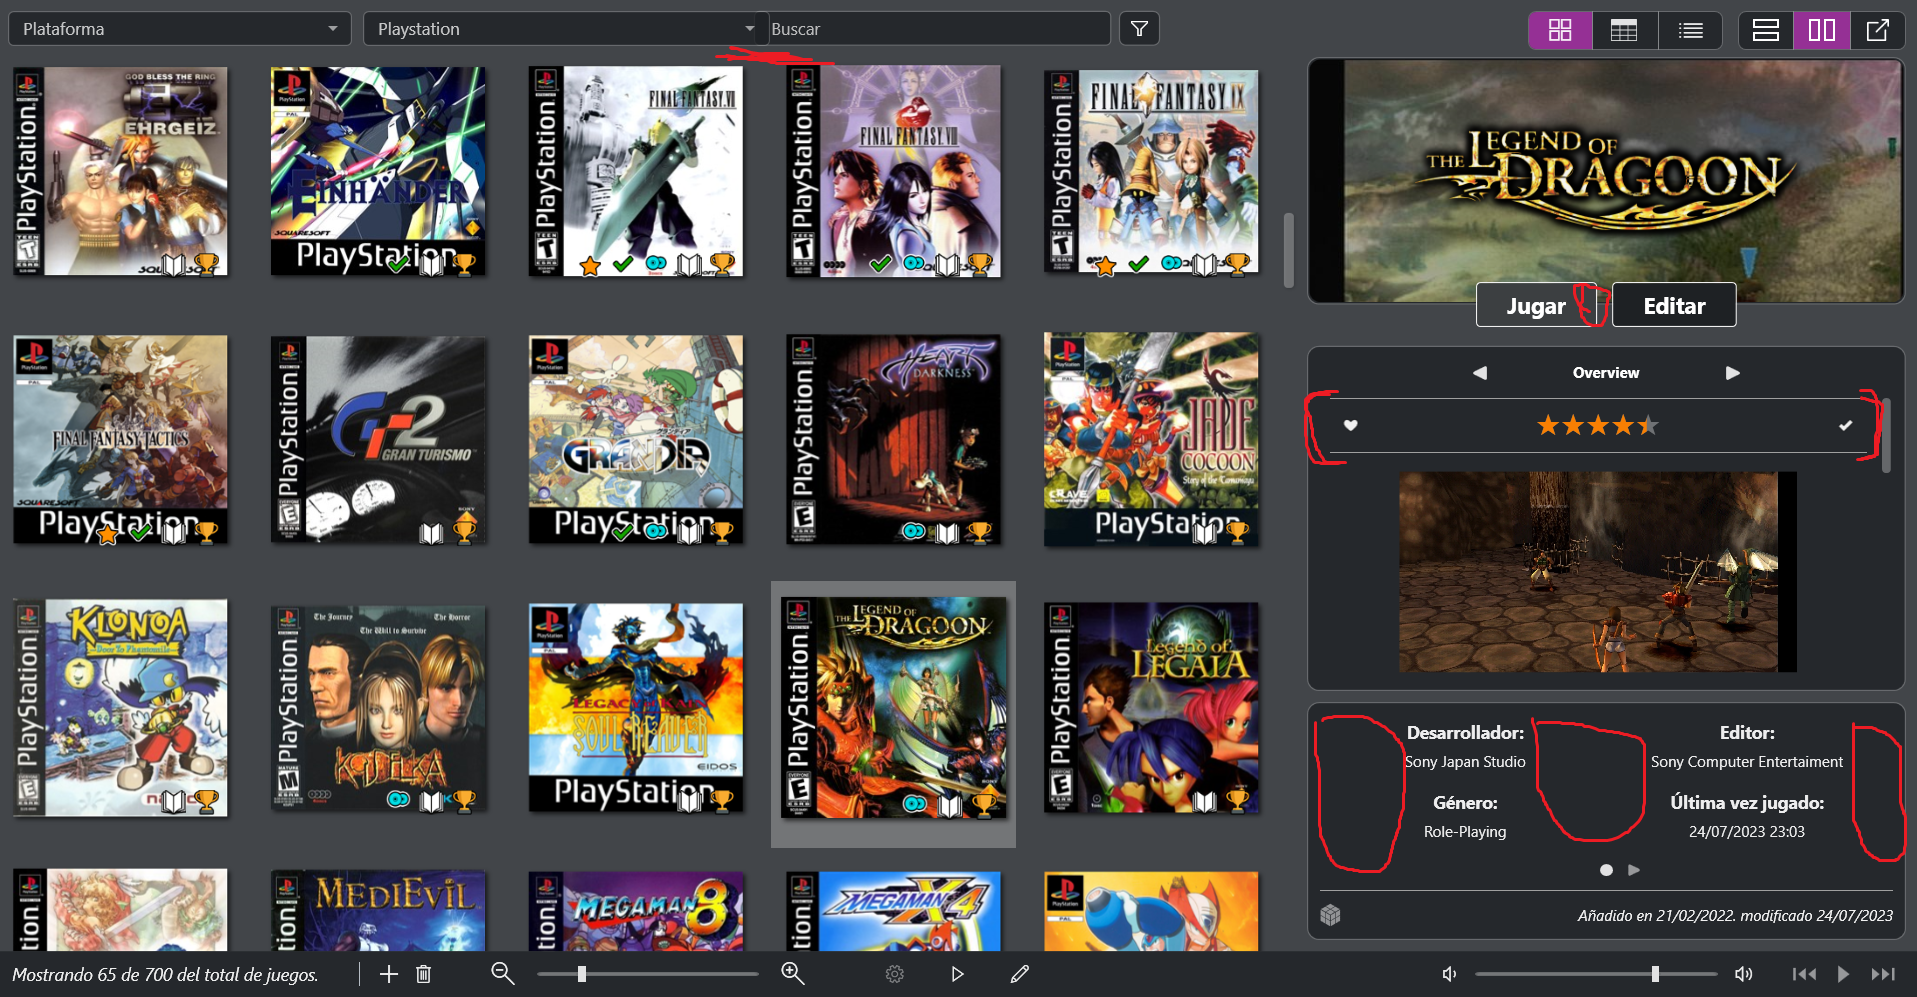Select the Klonoa game cover

point(120,708)
